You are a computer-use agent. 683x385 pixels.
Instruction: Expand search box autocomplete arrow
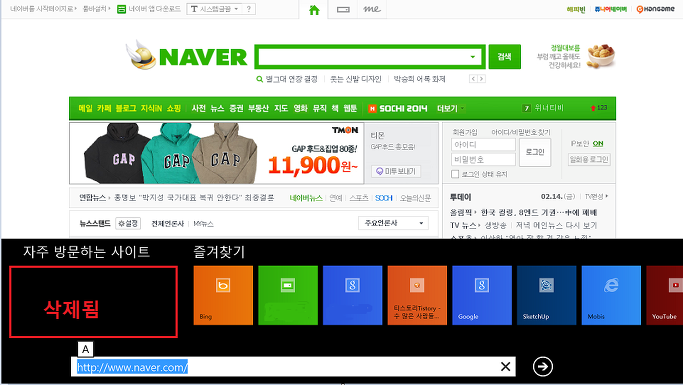coord(473,57)
